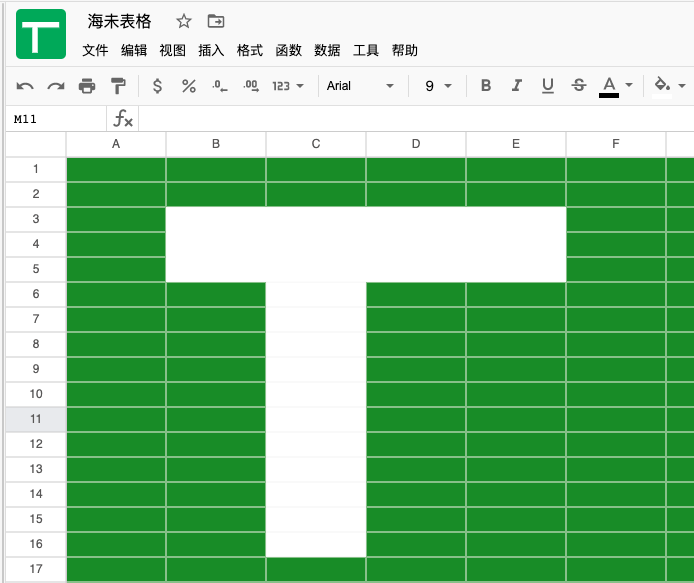This screenshot has width=694, height=583.
Task: Toggle strikethrough formatting
Action: pyautogui.click(x=578, y=86)
